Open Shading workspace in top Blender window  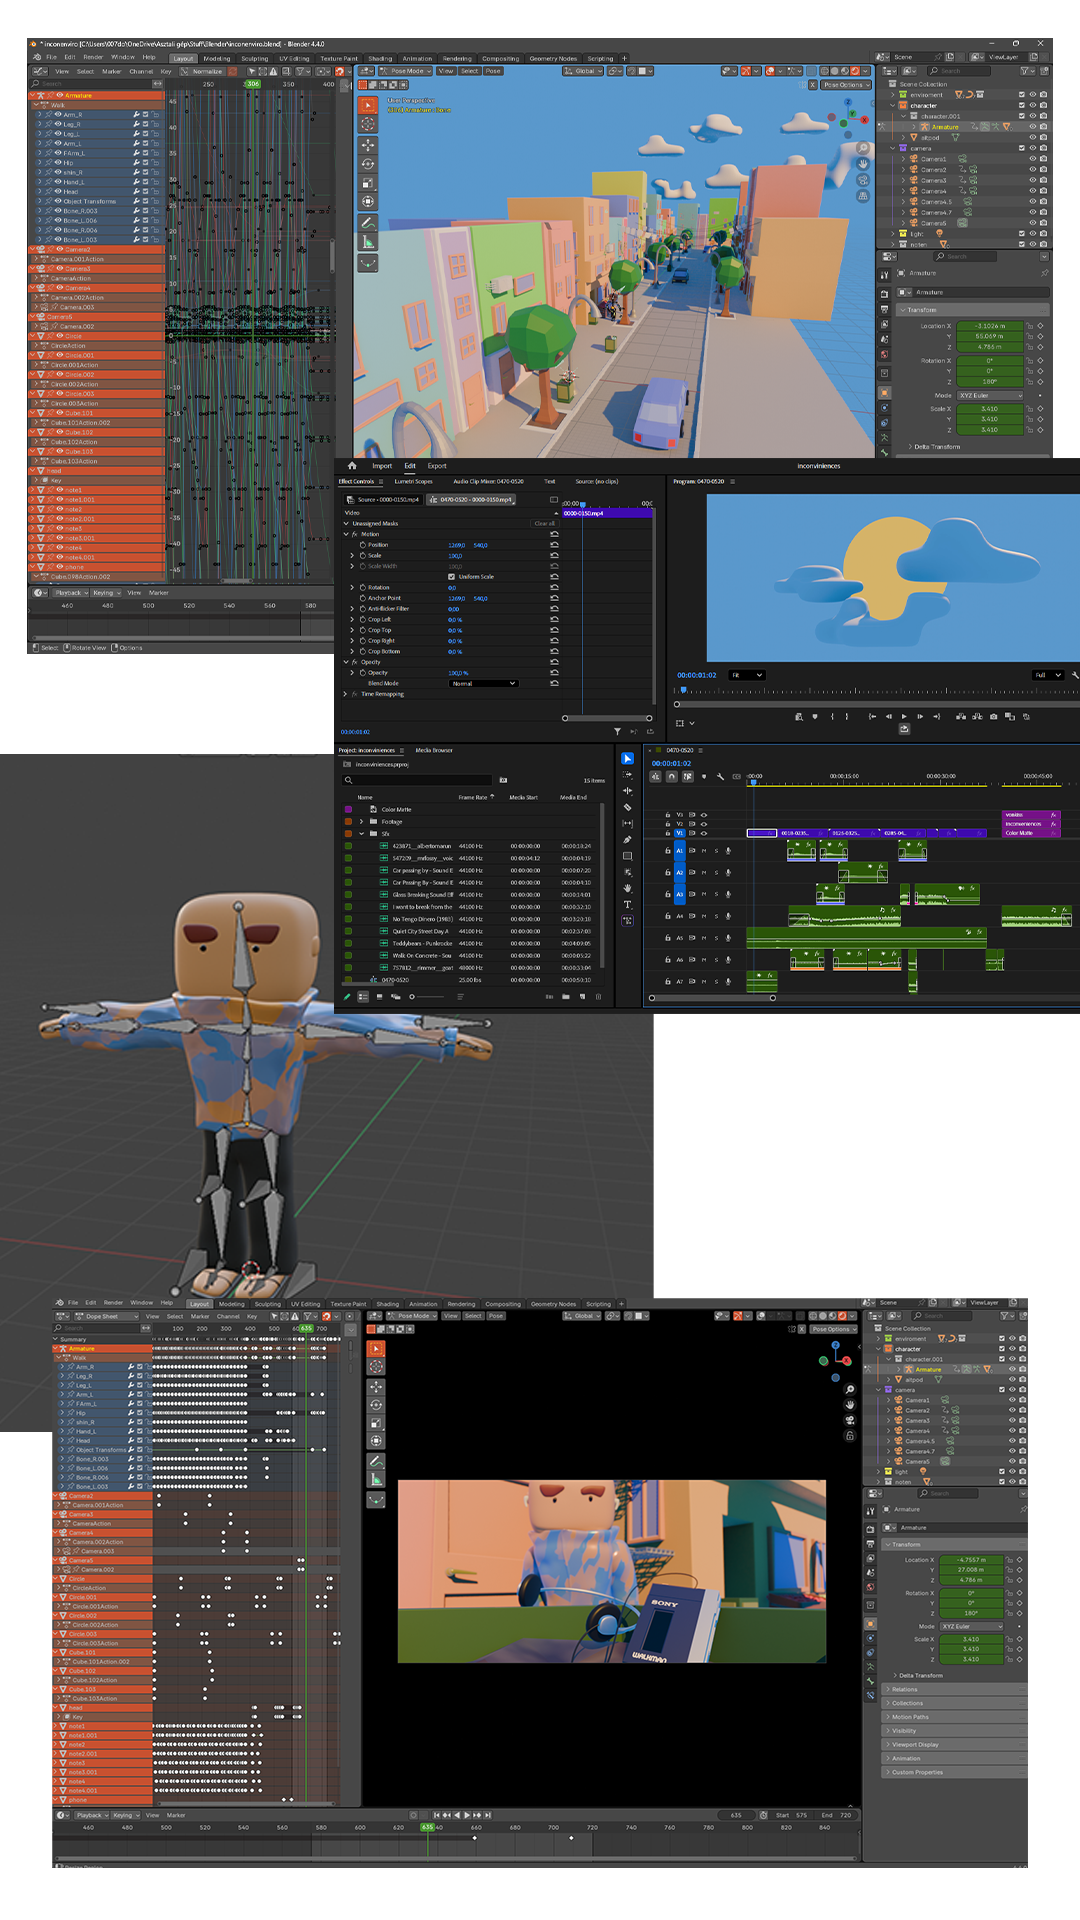(380, 58)
